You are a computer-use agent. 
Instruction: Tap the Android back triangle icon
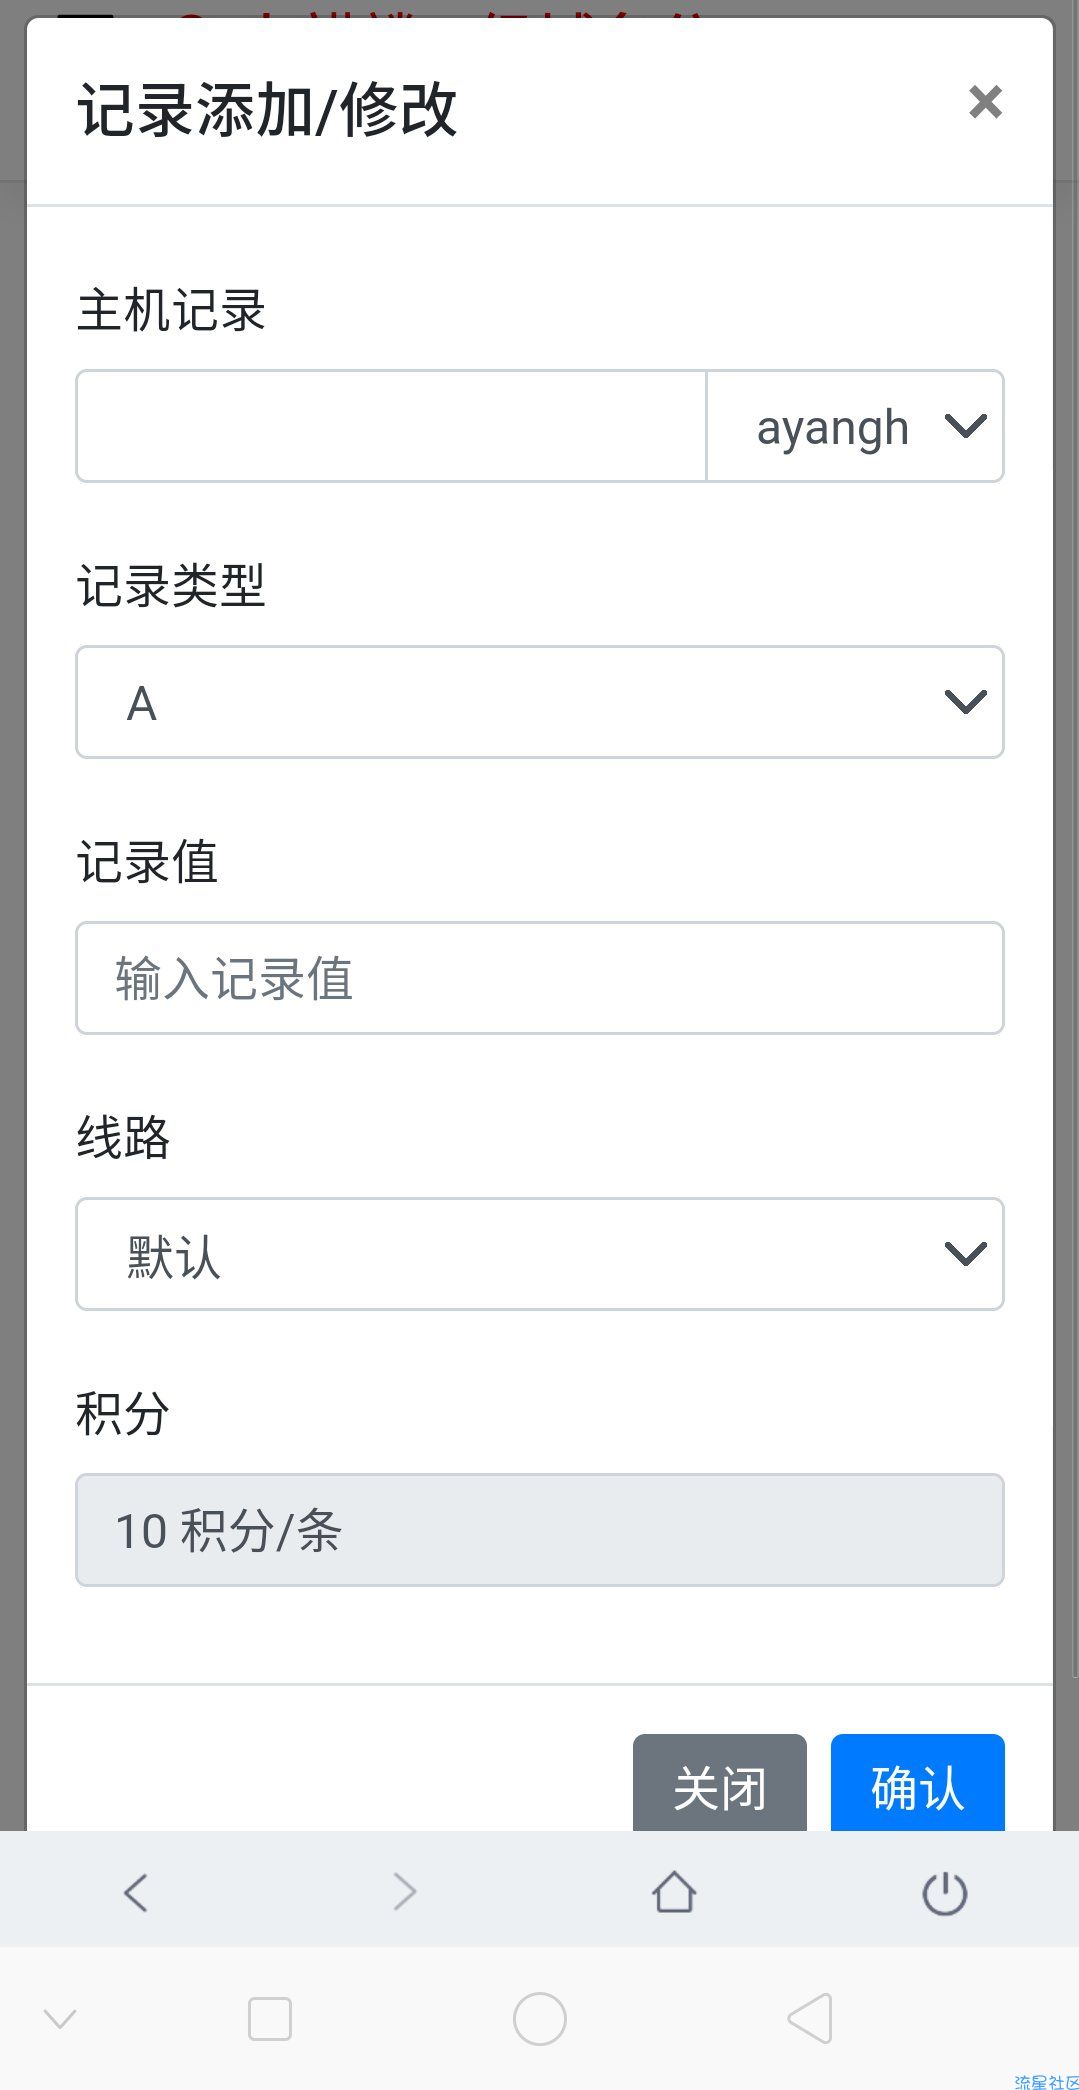[x=810, y=2018]
